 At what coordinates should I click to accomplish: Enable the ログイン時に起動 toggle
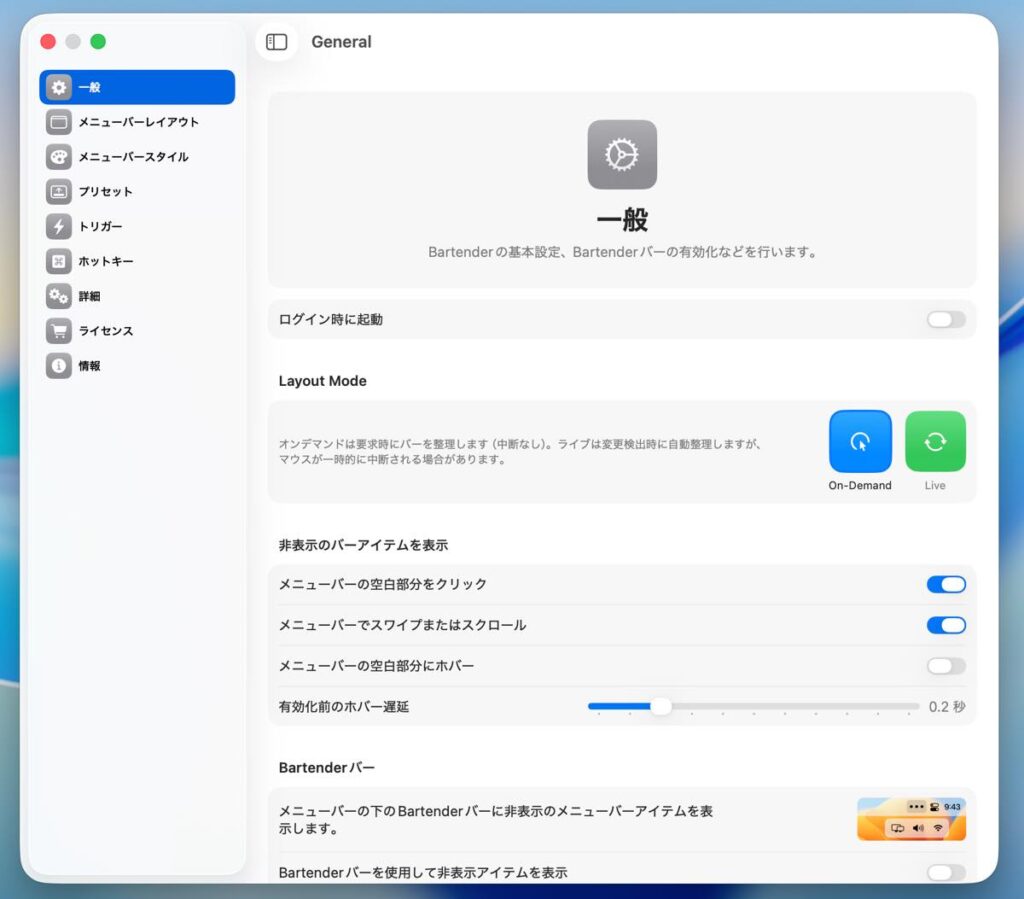tap(945, 320)
